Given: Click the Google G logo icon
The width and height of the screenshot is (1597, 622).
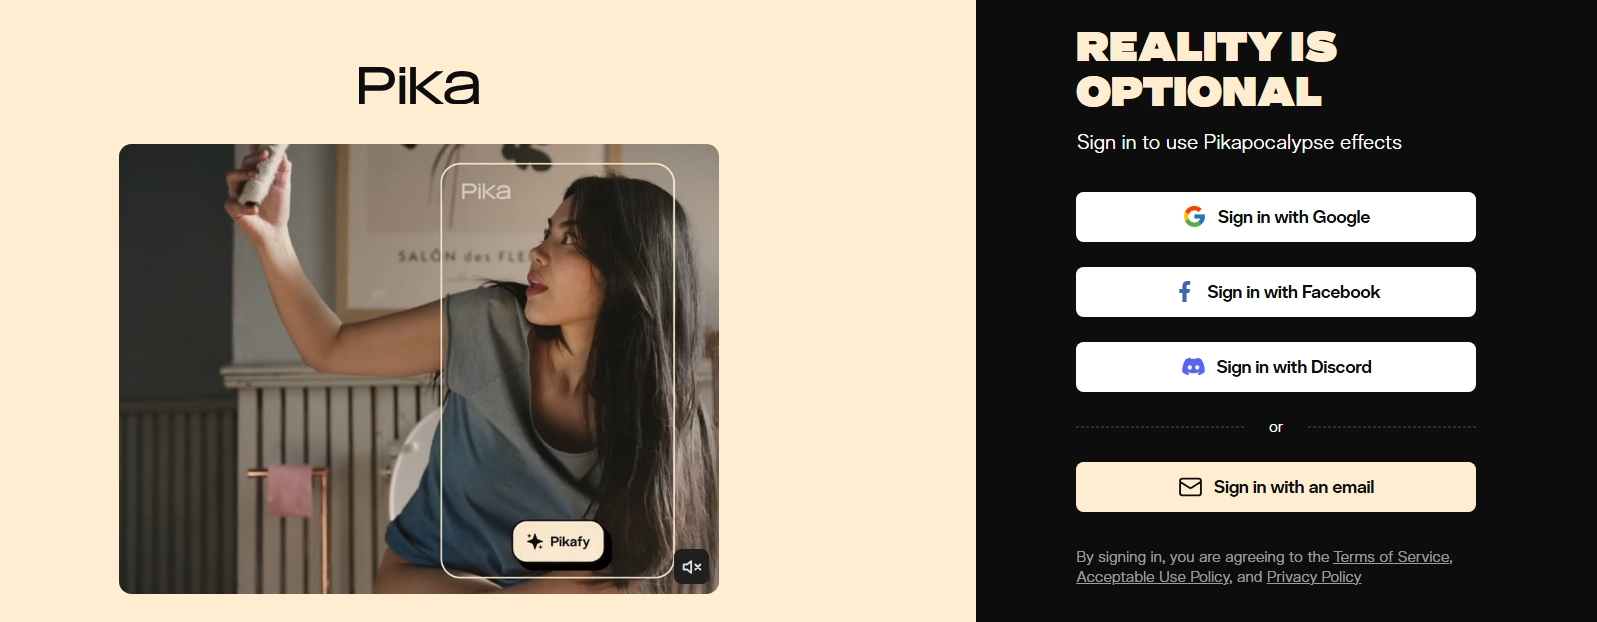Looking at the screenshot, I should coord(1194,217).
